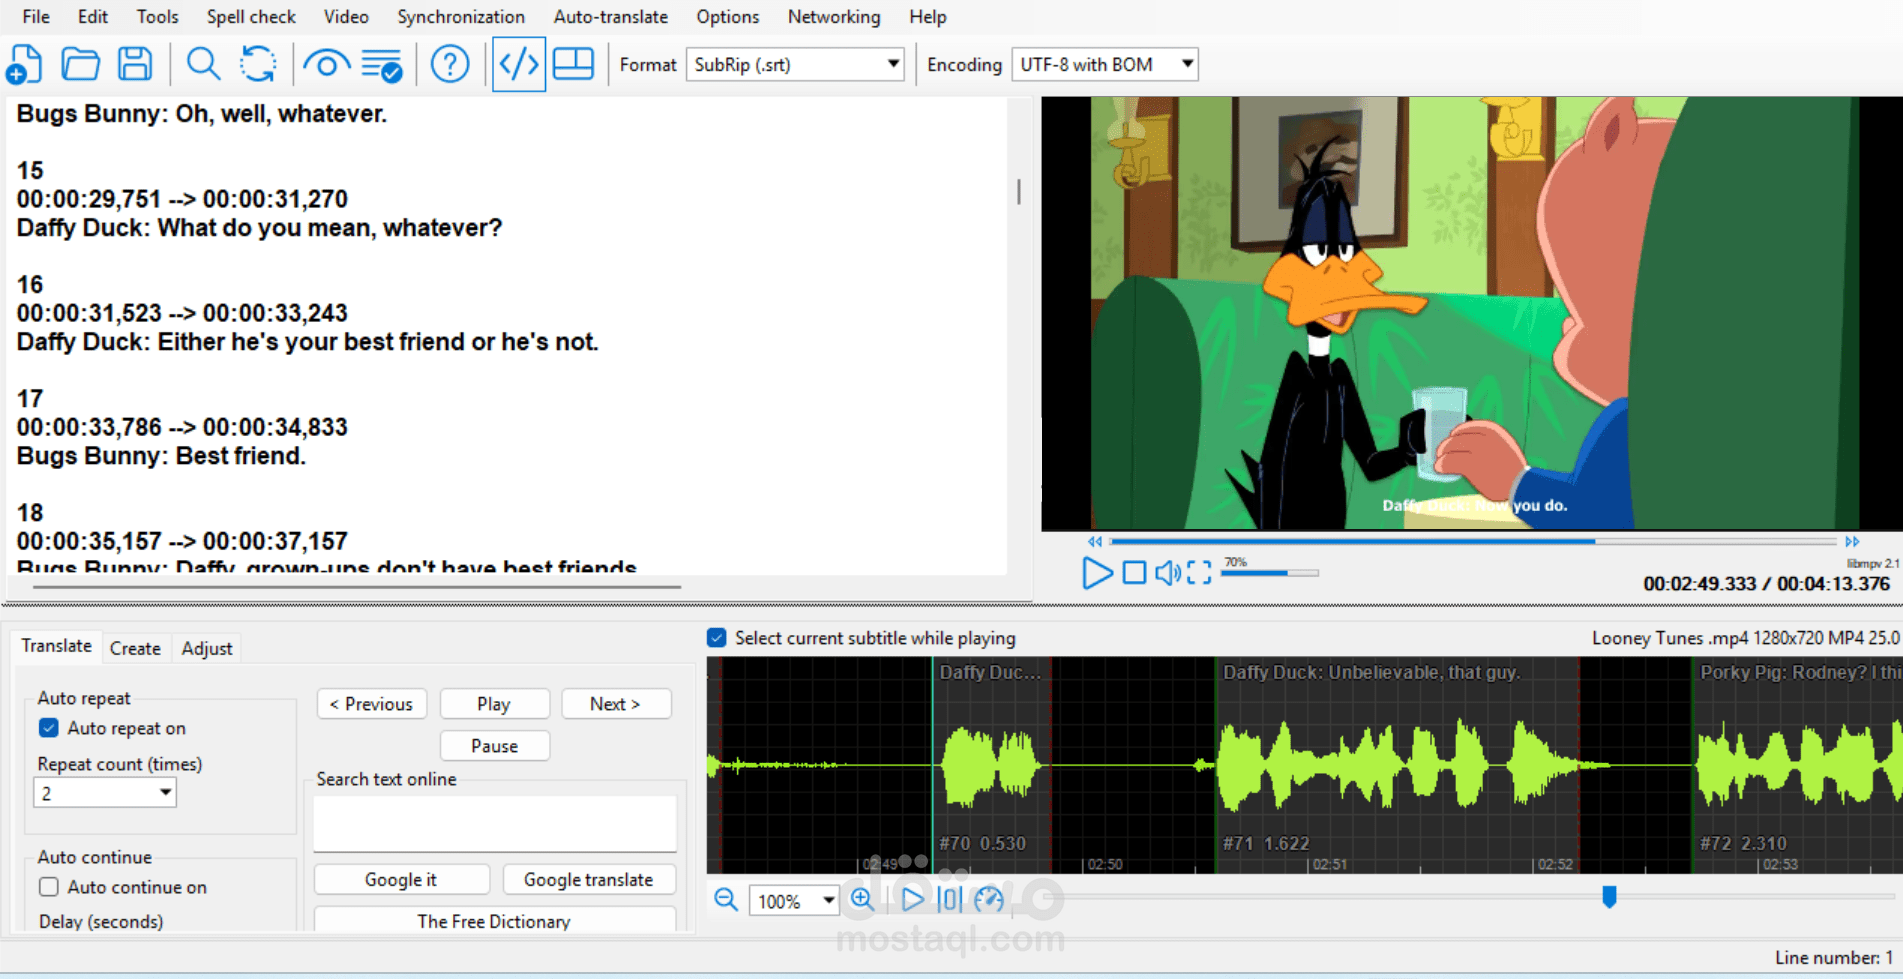Open help question mark icon
Viewport: 1903px width, 979px height.
pyautogui.click(x=450, y=65)
